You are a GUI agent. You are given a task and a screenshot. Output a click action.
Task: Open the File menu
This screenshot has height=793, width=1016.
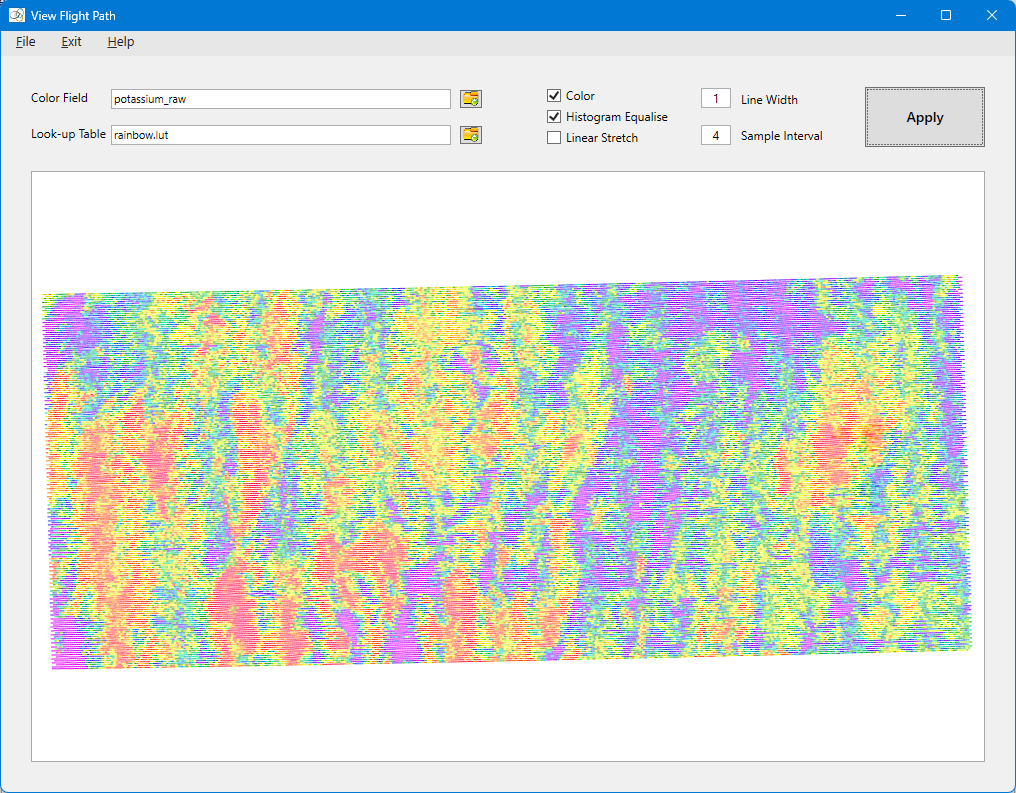click(26, 42)
